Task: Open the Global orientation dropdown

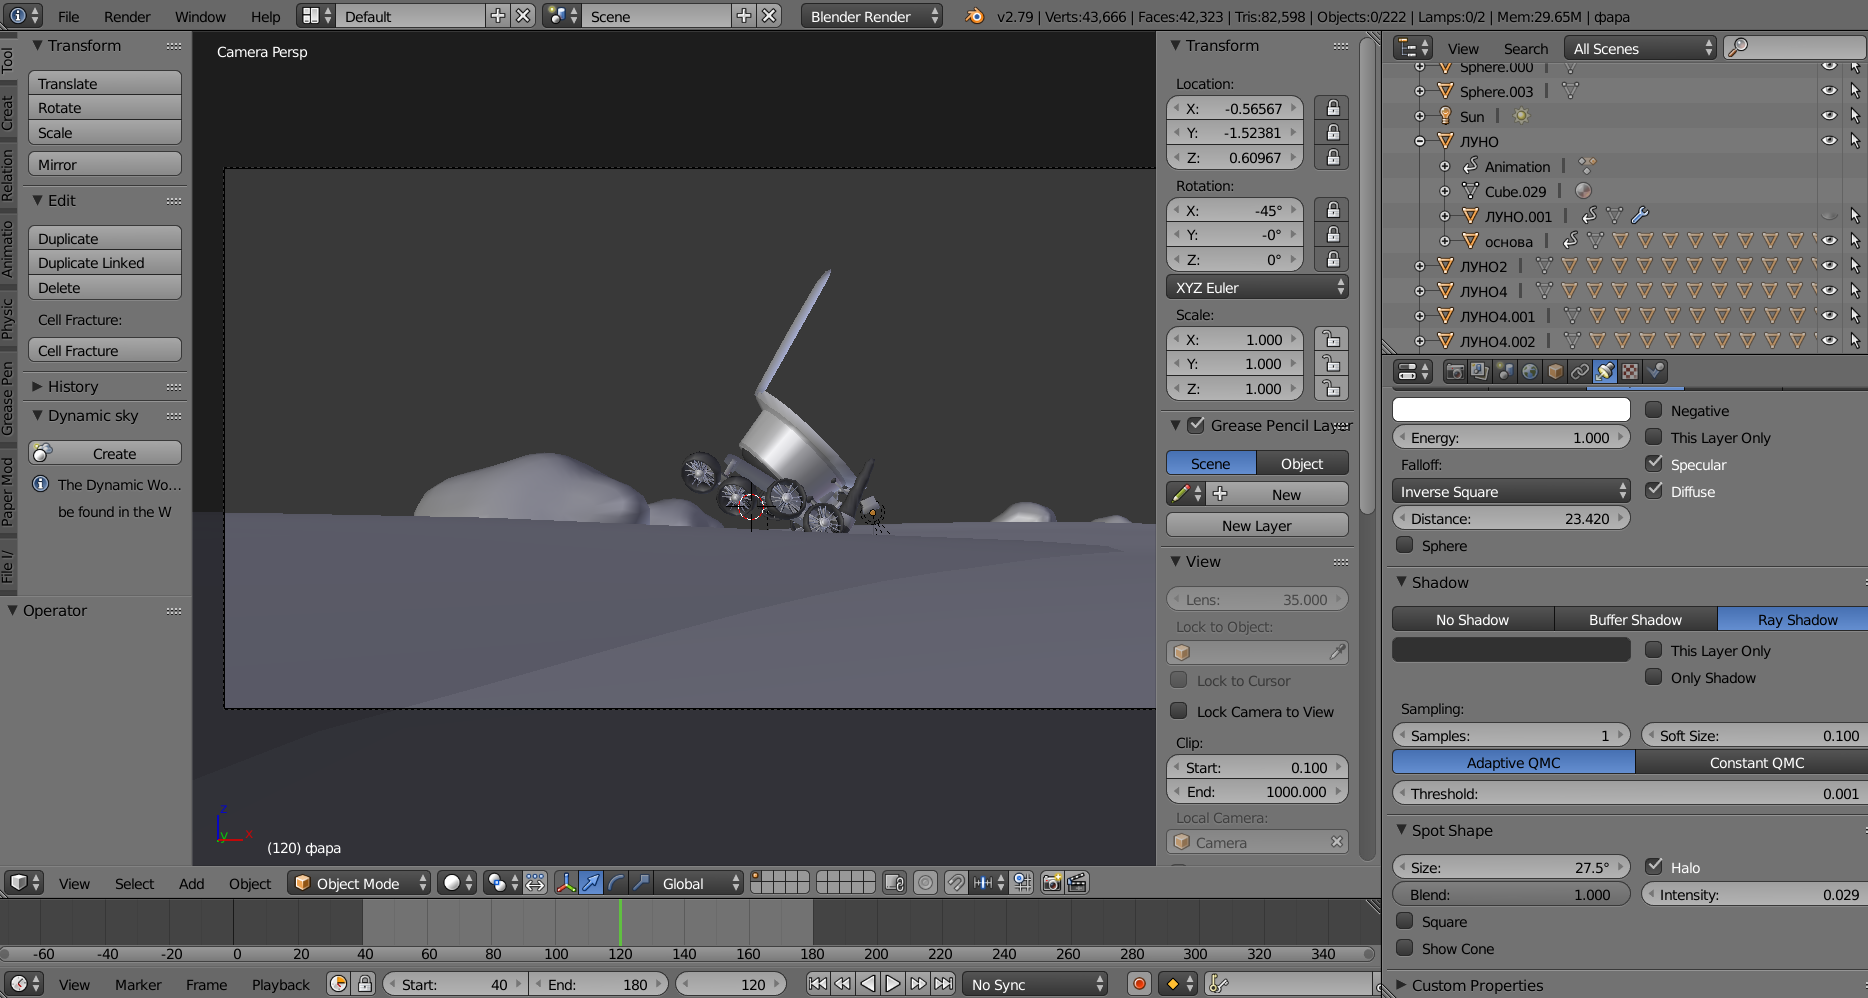Action: 701,883
